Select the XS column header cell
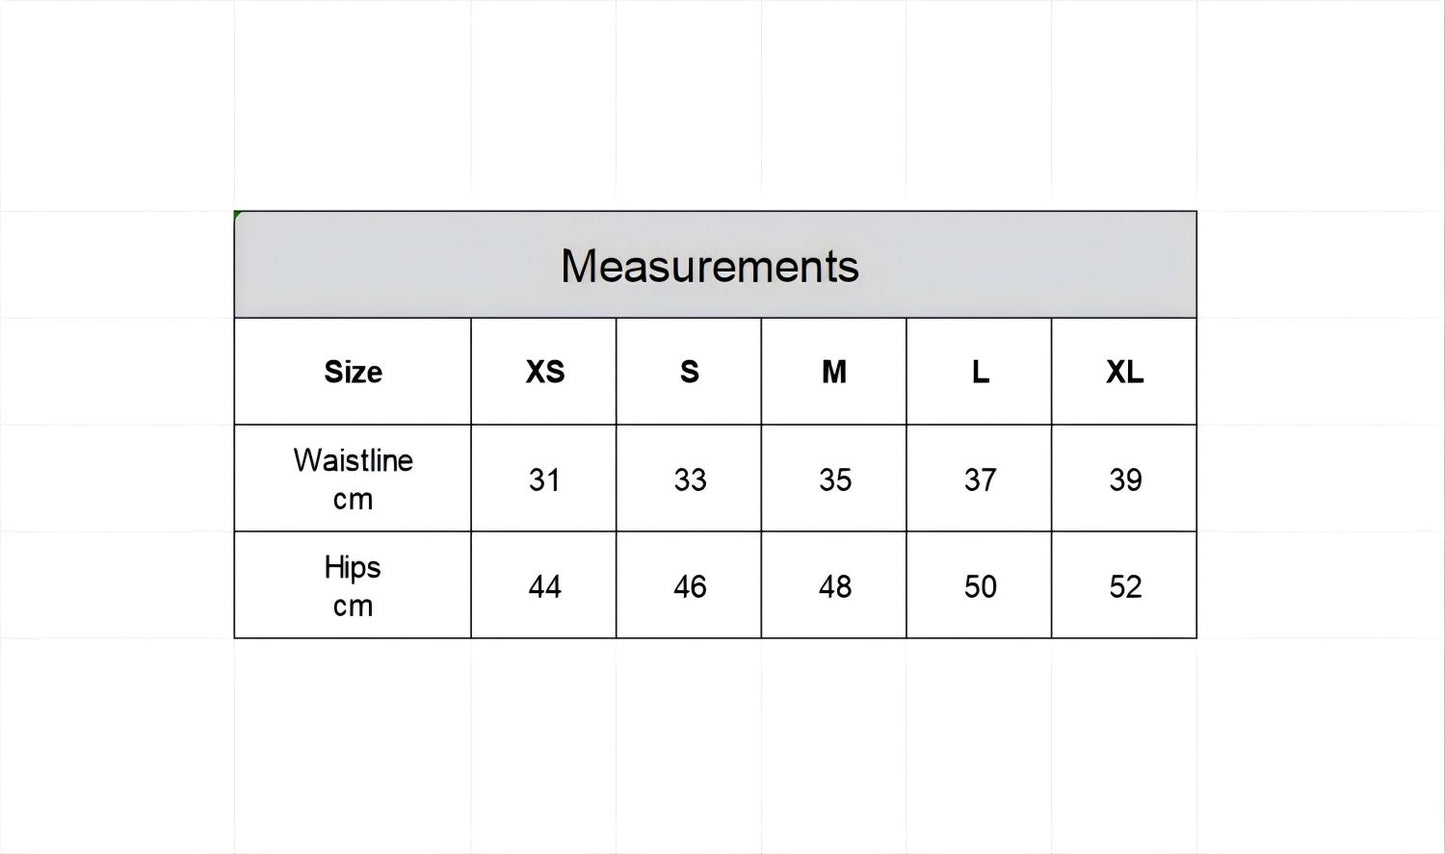This screenshot has height=854, width=1445. 544,372
